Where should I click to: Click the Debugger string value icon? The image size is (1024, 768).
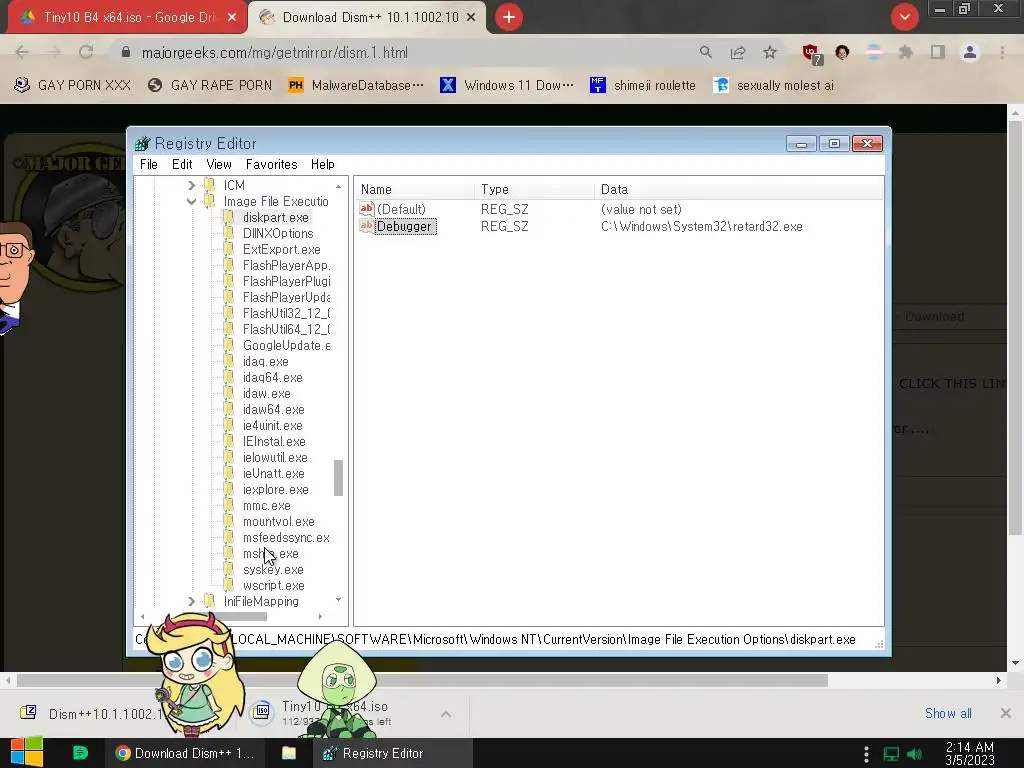366,226
